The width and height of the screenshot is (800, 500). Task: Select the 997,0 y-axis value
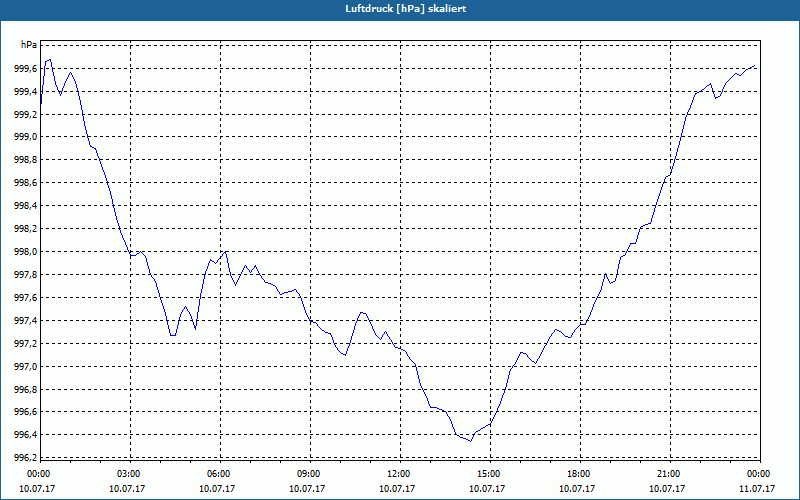[x=26, y=367]
